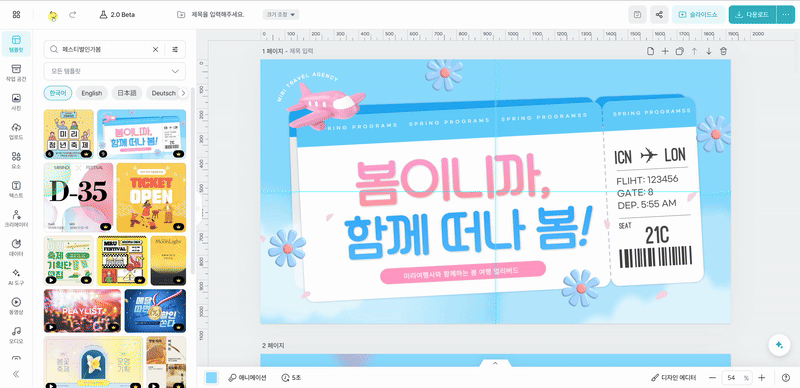Open the page background color swatch
This screenshot has width=800, height=388.
[x=211, y=378]
